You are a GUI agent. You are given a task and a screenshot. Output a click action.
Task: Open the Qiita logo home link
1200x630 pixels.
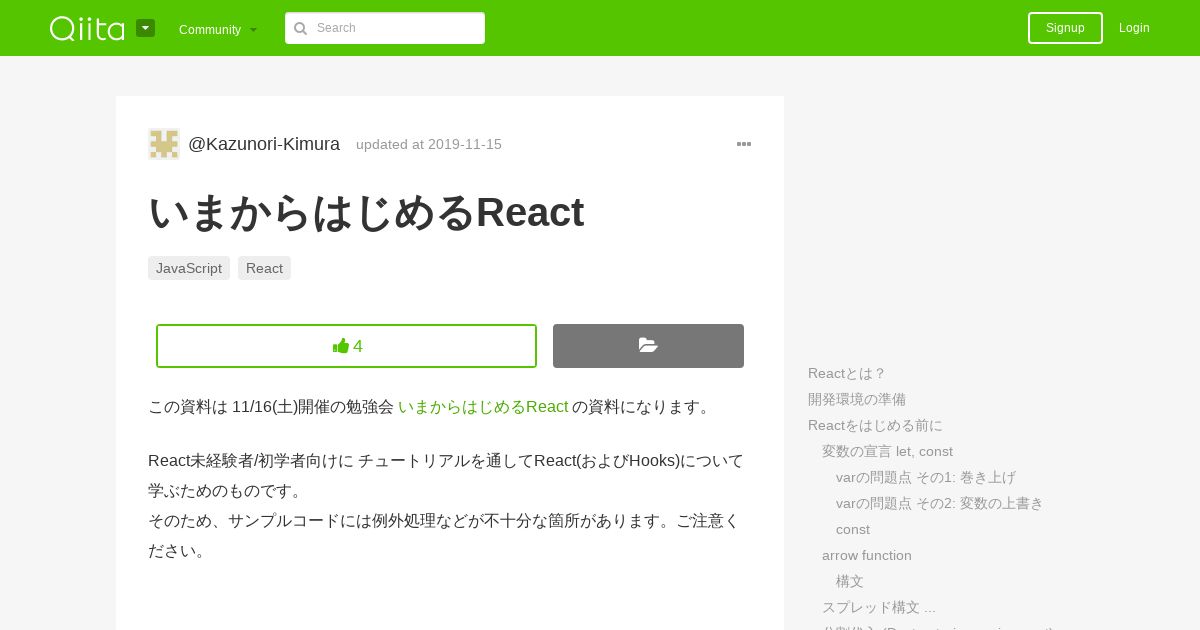pos(87,28)
